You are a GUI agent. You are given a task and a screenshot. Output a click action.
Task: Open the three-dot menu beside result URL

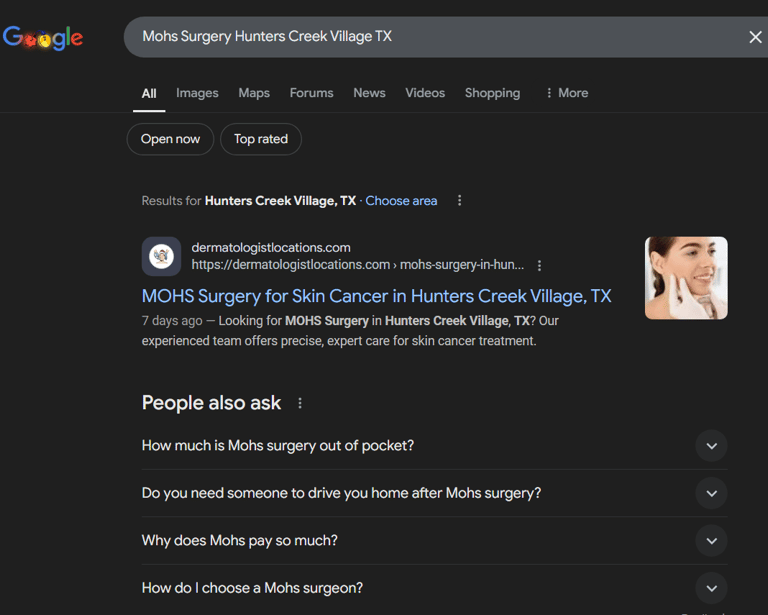[539, 265]
